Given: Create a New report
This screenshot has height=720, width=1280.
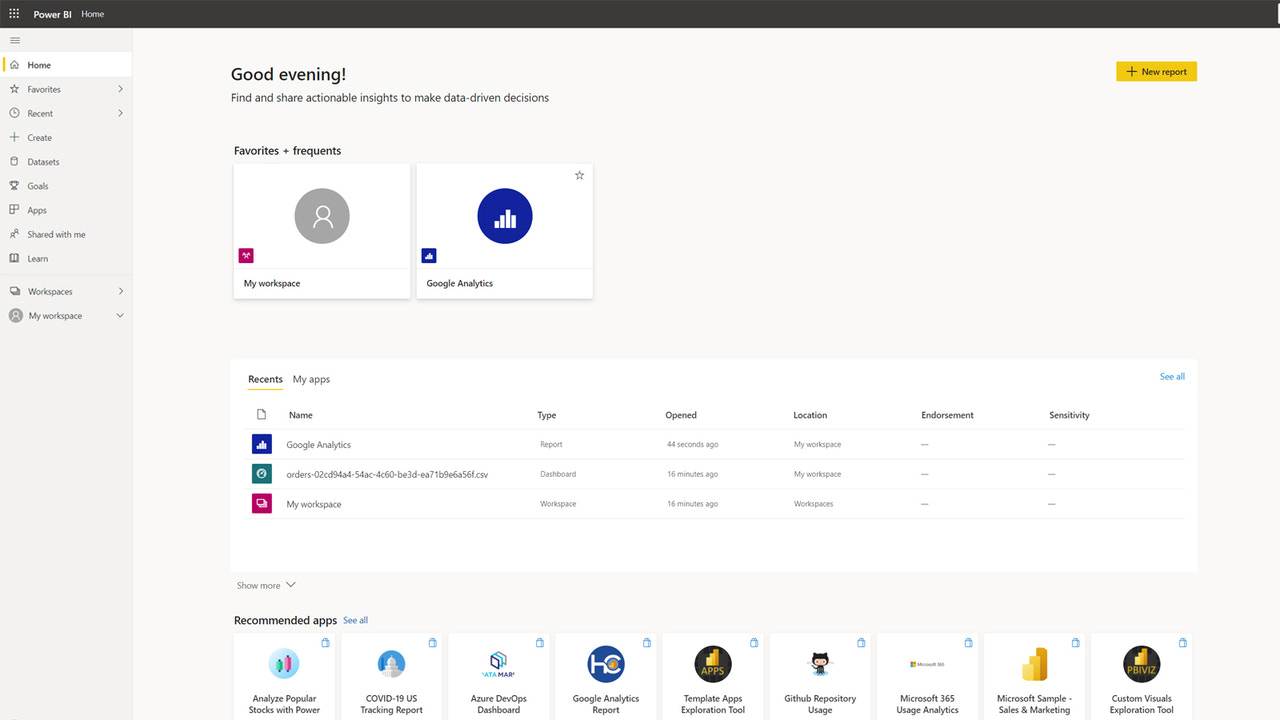Looking at the screenshot, I should [1156, 71].
